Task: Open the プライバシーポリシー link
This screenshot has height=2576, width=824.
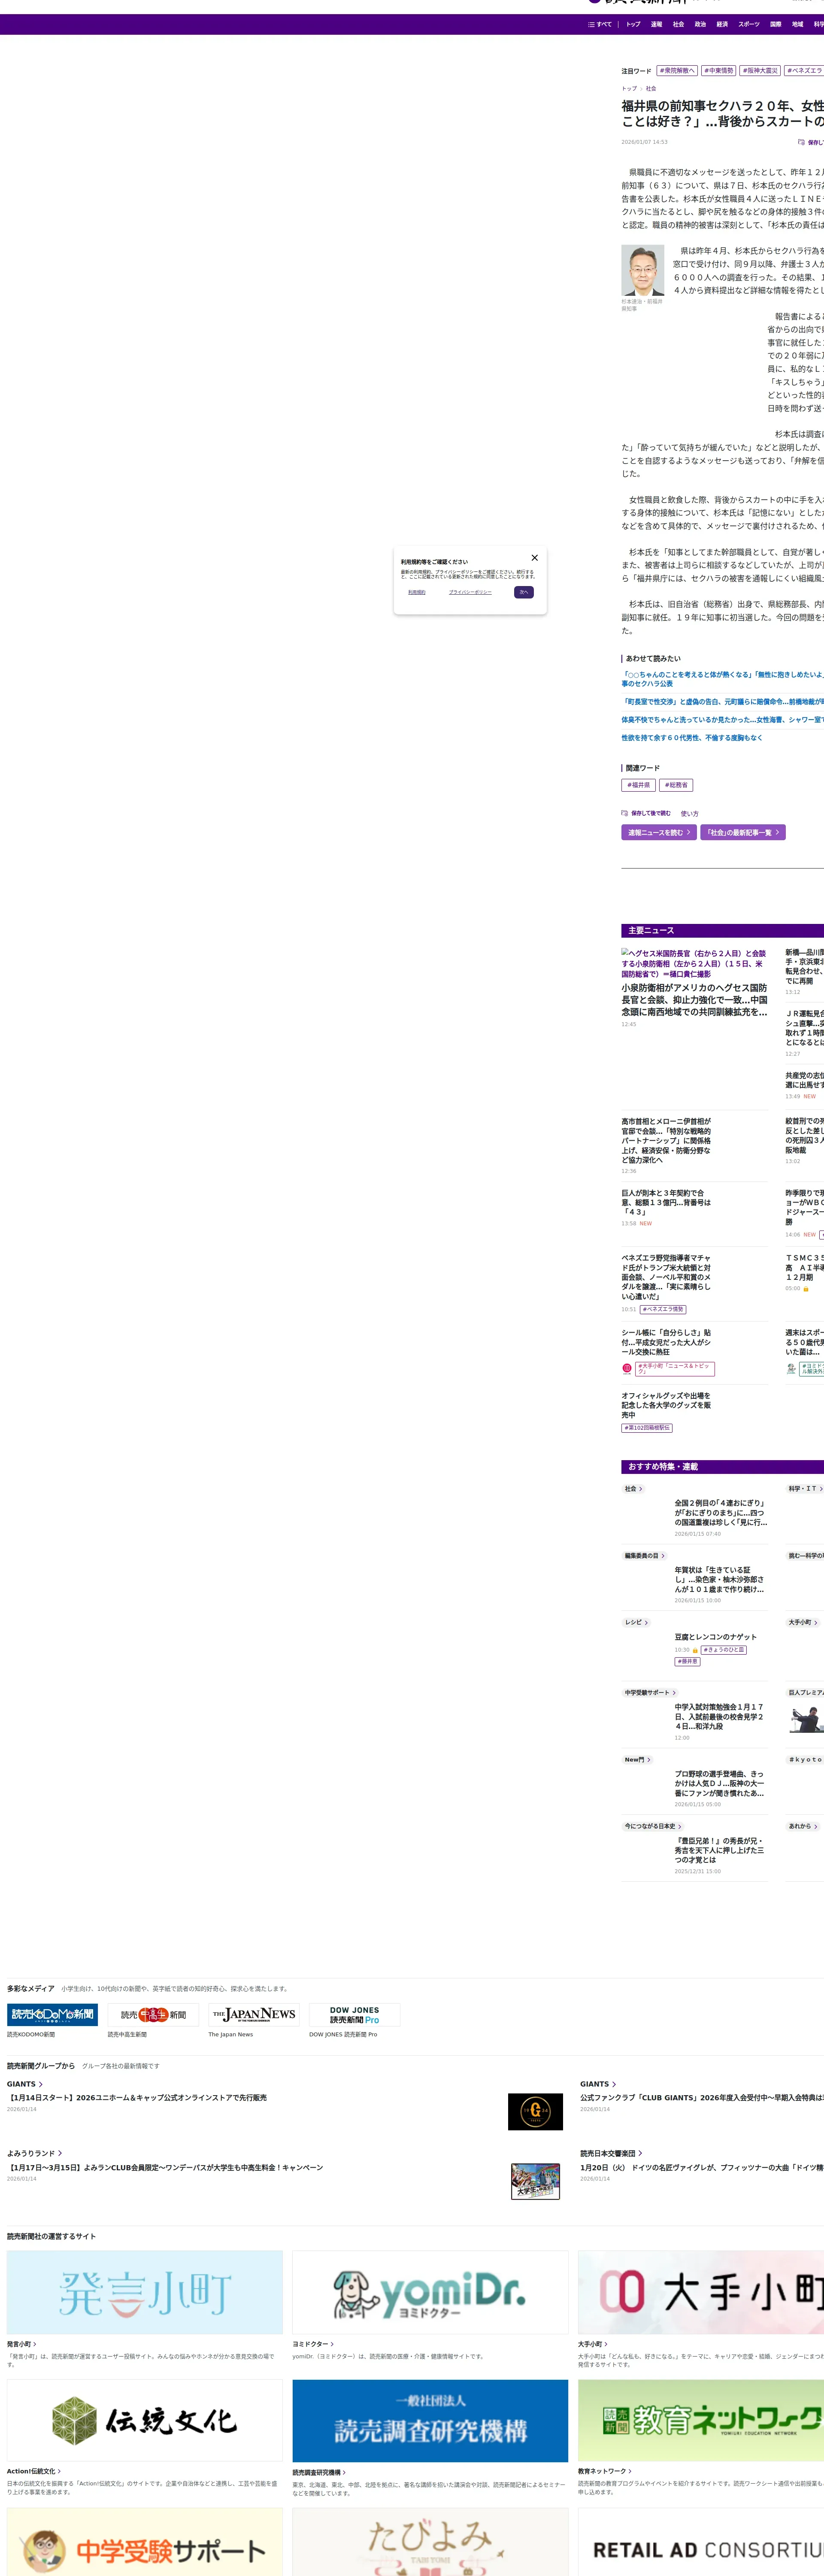Action: 470,592
